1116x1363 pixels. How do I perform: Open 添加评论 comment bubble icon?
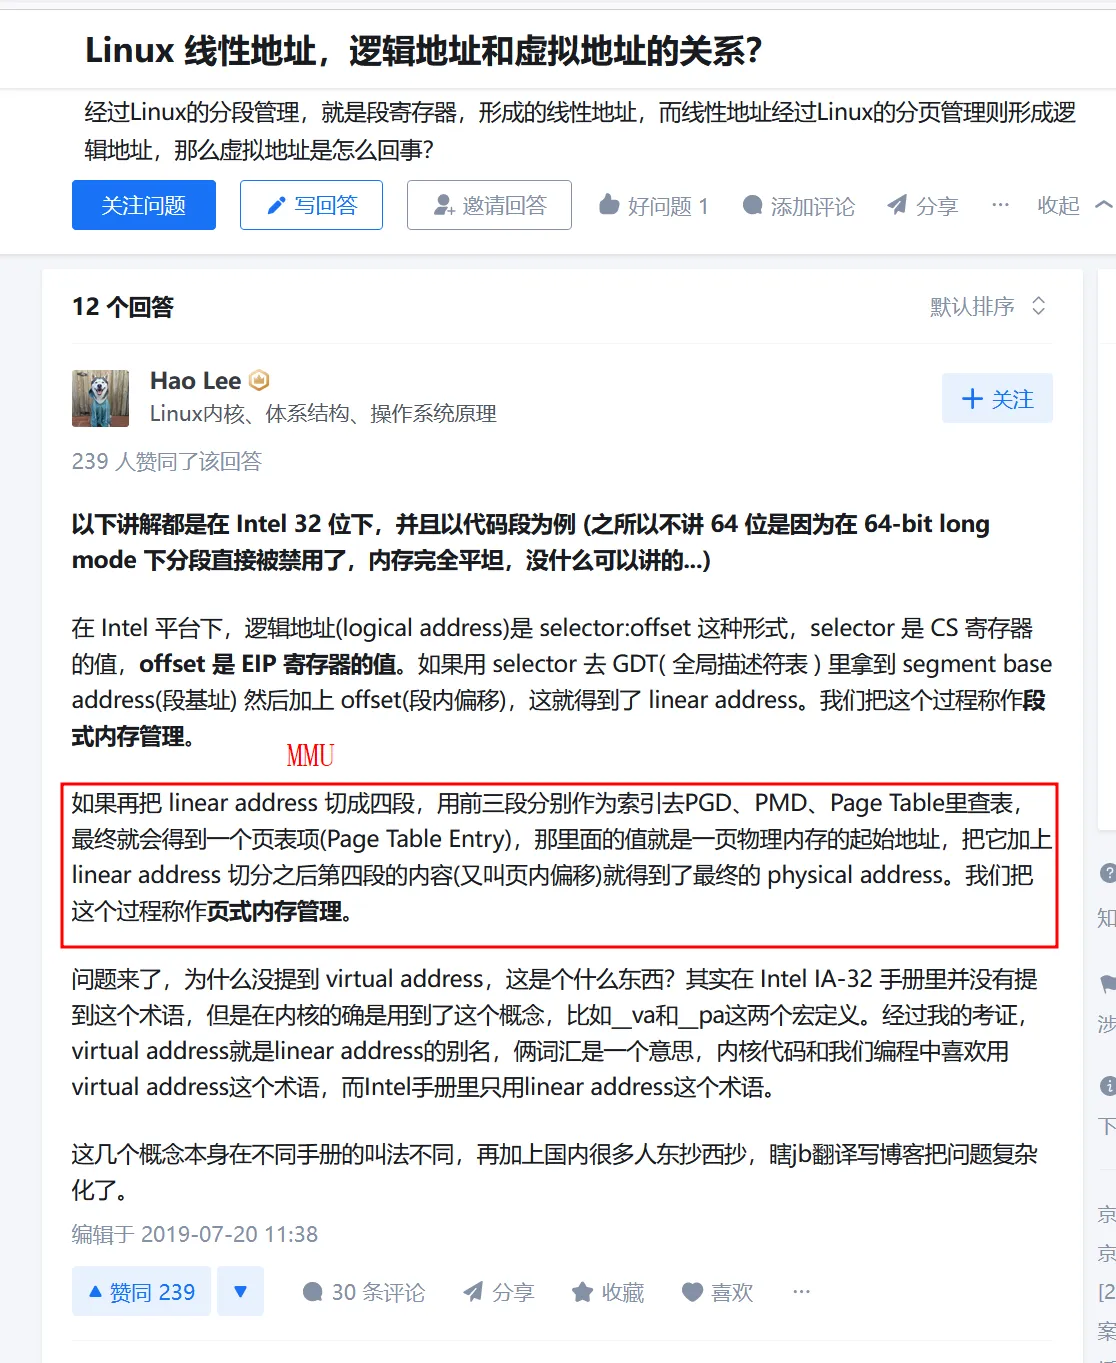pyautogui.click(x=753, y=205)
